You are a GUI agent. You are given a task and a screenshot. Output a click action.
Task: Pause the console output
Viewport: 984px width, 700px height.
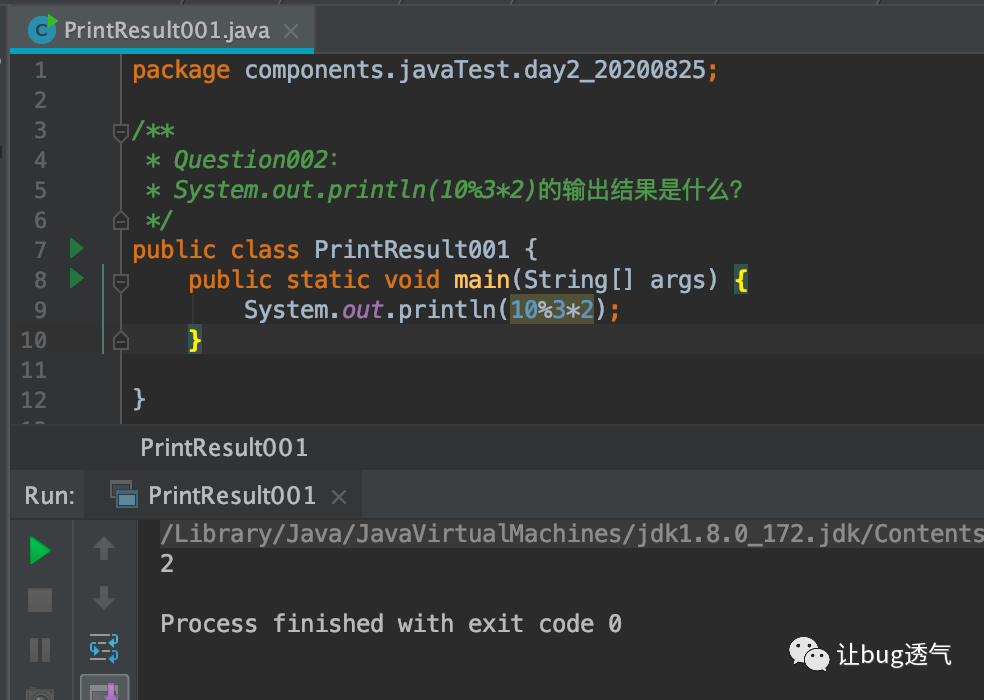40,649
